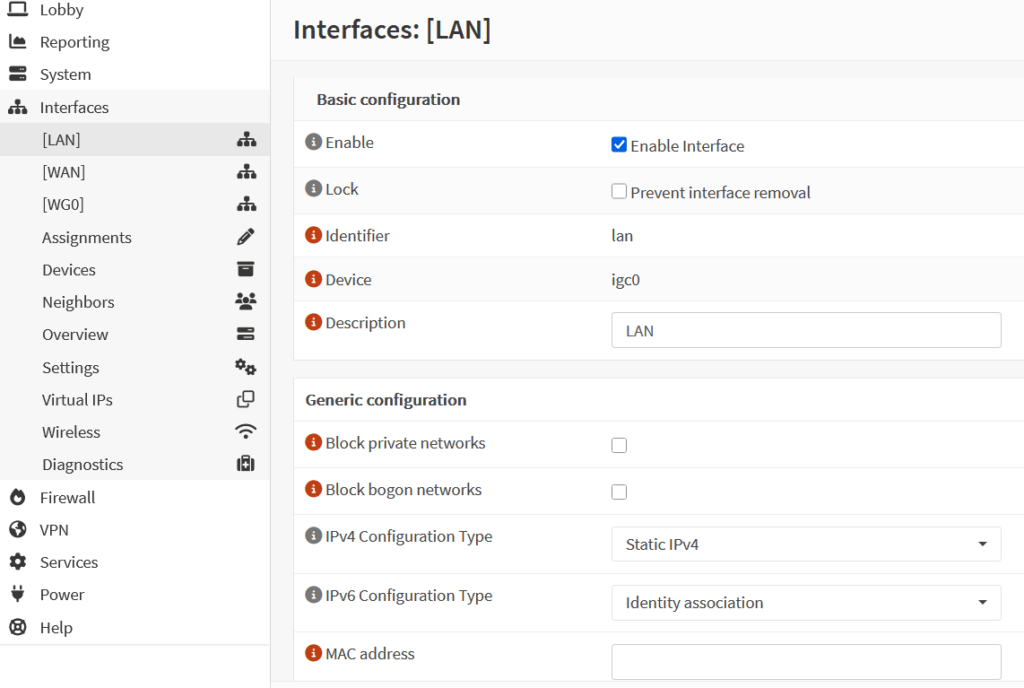1024x688 pixels.
Task: Enable the Block bogon networks checkbox
Action: [619, 492]
